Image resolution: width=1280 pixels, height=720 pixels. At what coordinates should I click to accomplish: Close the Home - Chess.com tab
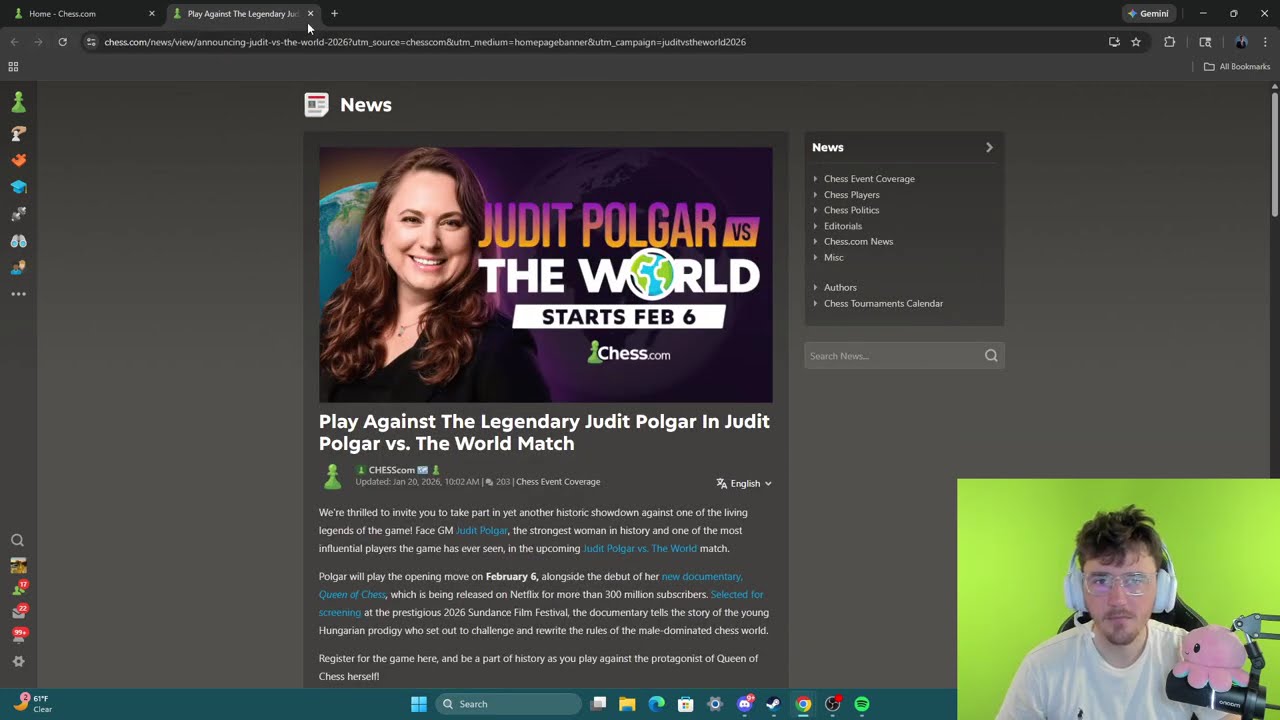152,14
